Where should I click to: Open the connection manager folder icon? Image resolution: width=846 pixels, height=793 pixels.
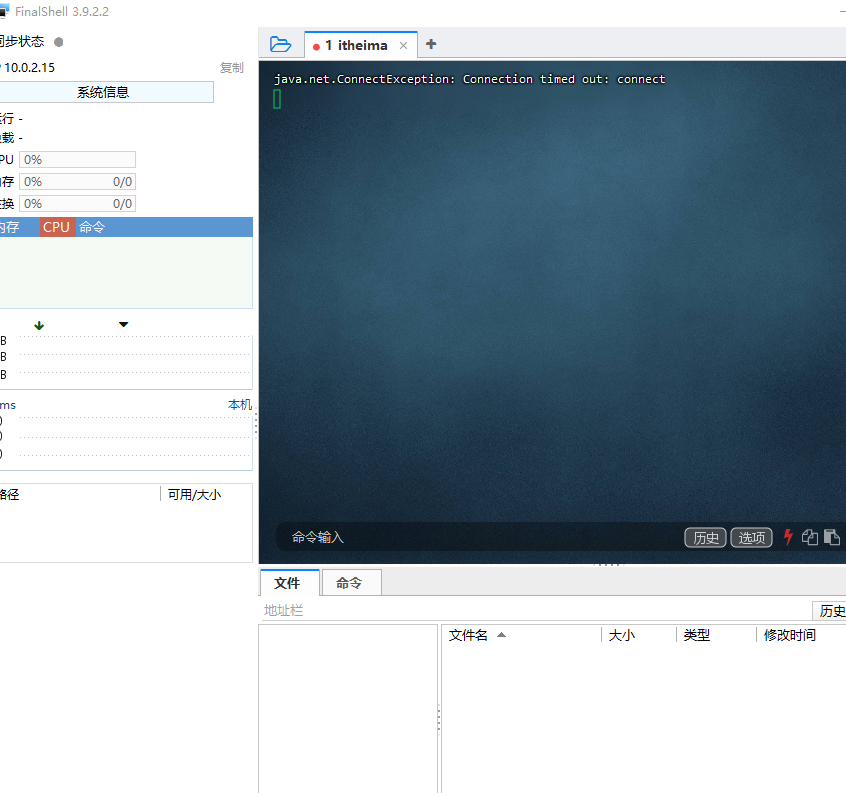tap(281, 44)
